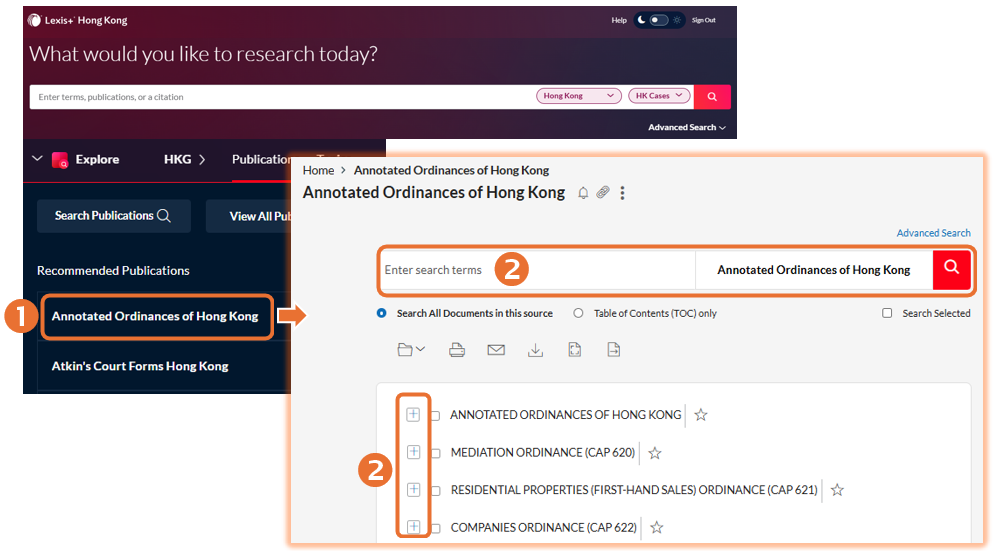Star the Mediation Ordinance (CAP 620)
The height and width of the screenshot is (551, 997).
(x=655, y=453)
